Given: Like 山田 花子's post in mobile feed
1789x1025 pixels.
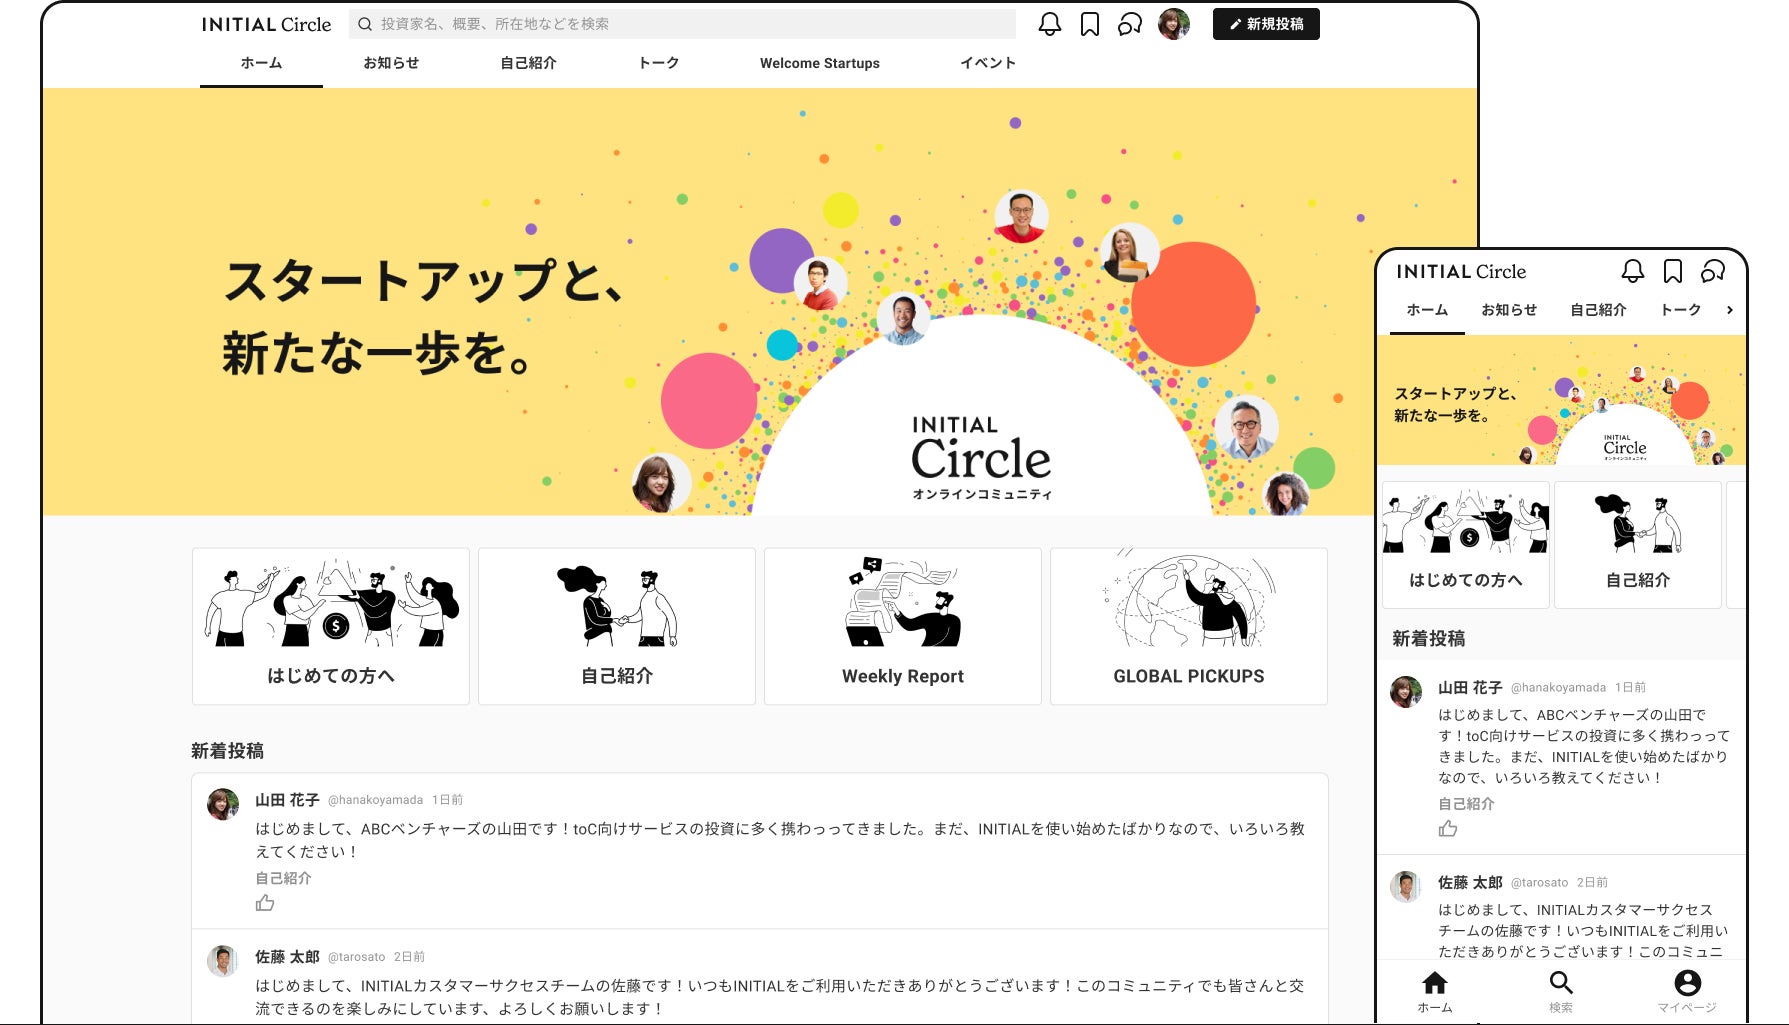Looking at the screenshot, I should coord(1448,829).
